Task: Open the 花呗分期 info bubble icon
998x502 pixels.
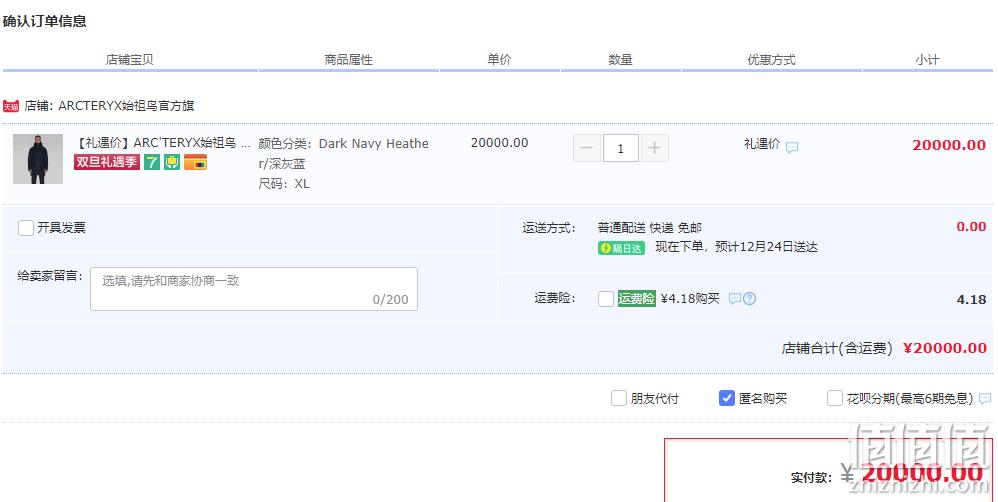Action: pyautogui.click(x=985, y=399)
